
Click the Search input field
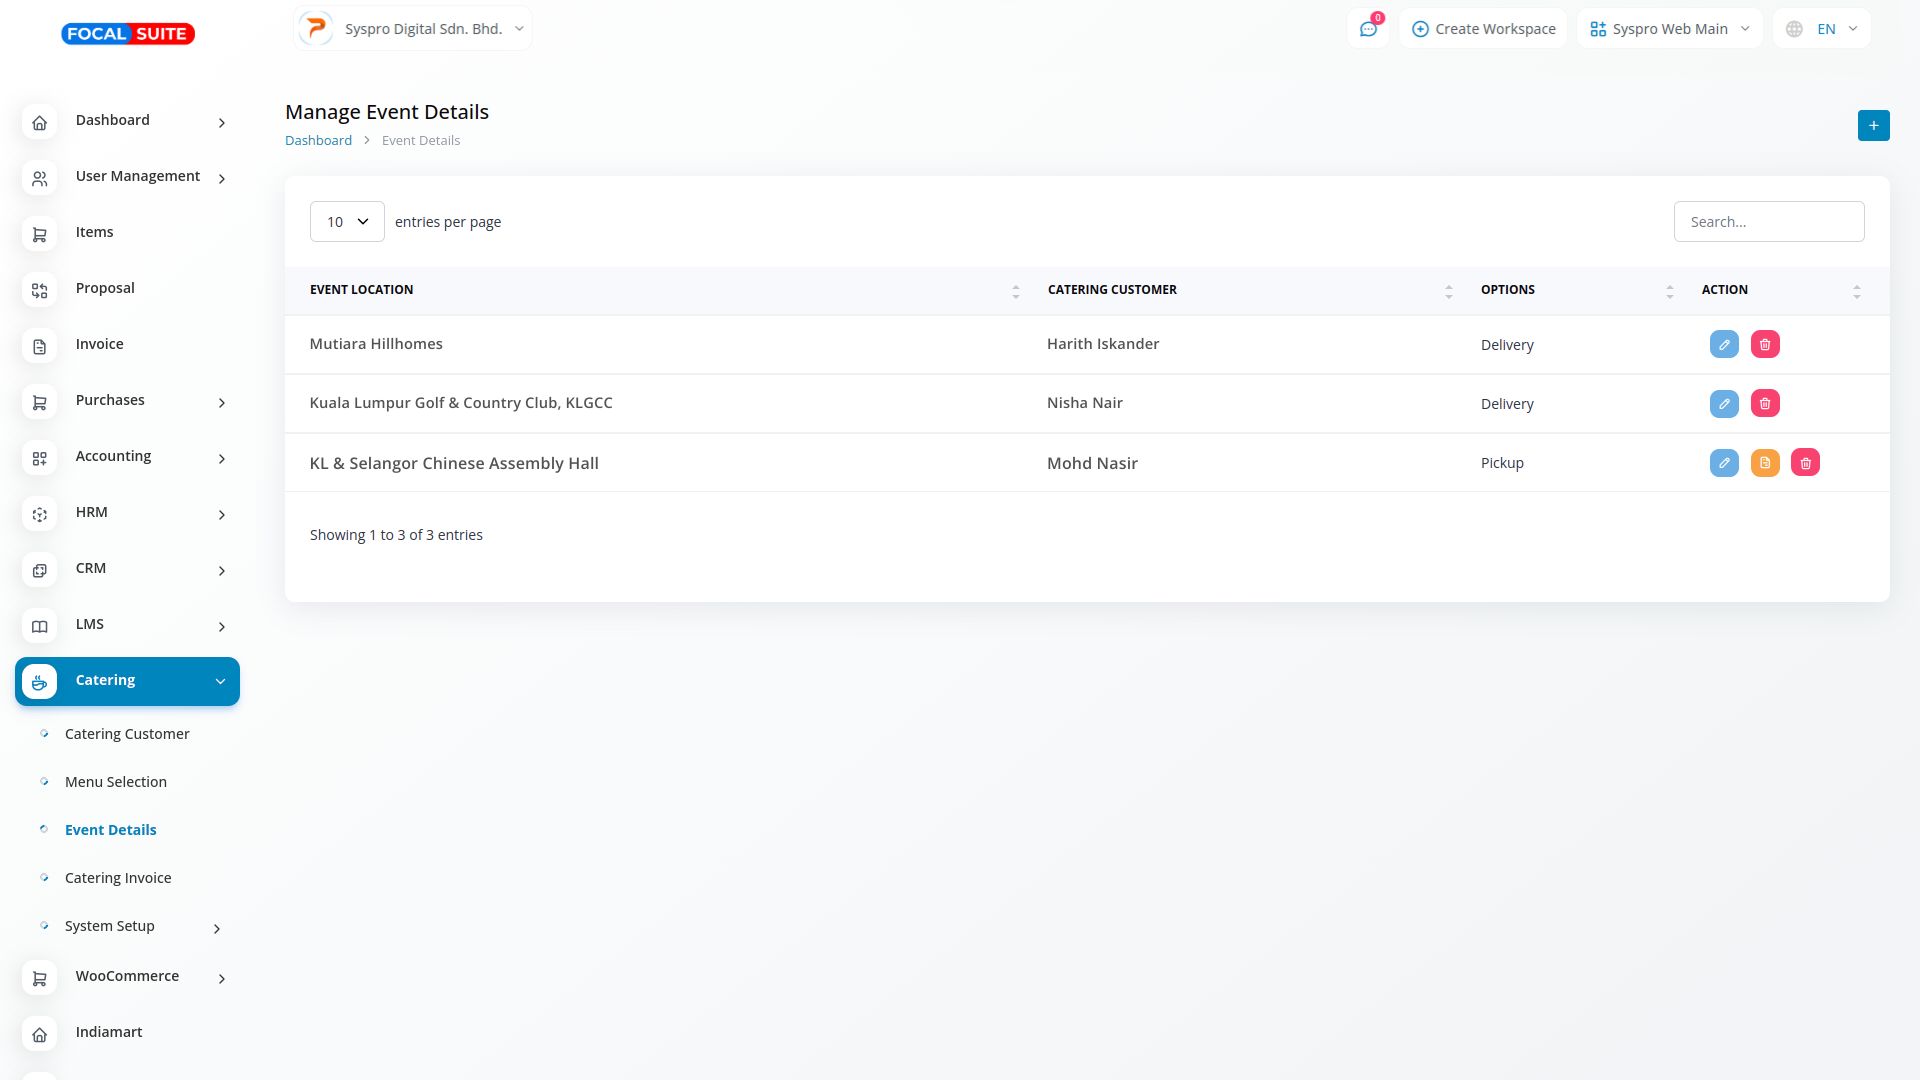tap(1768, 222)
